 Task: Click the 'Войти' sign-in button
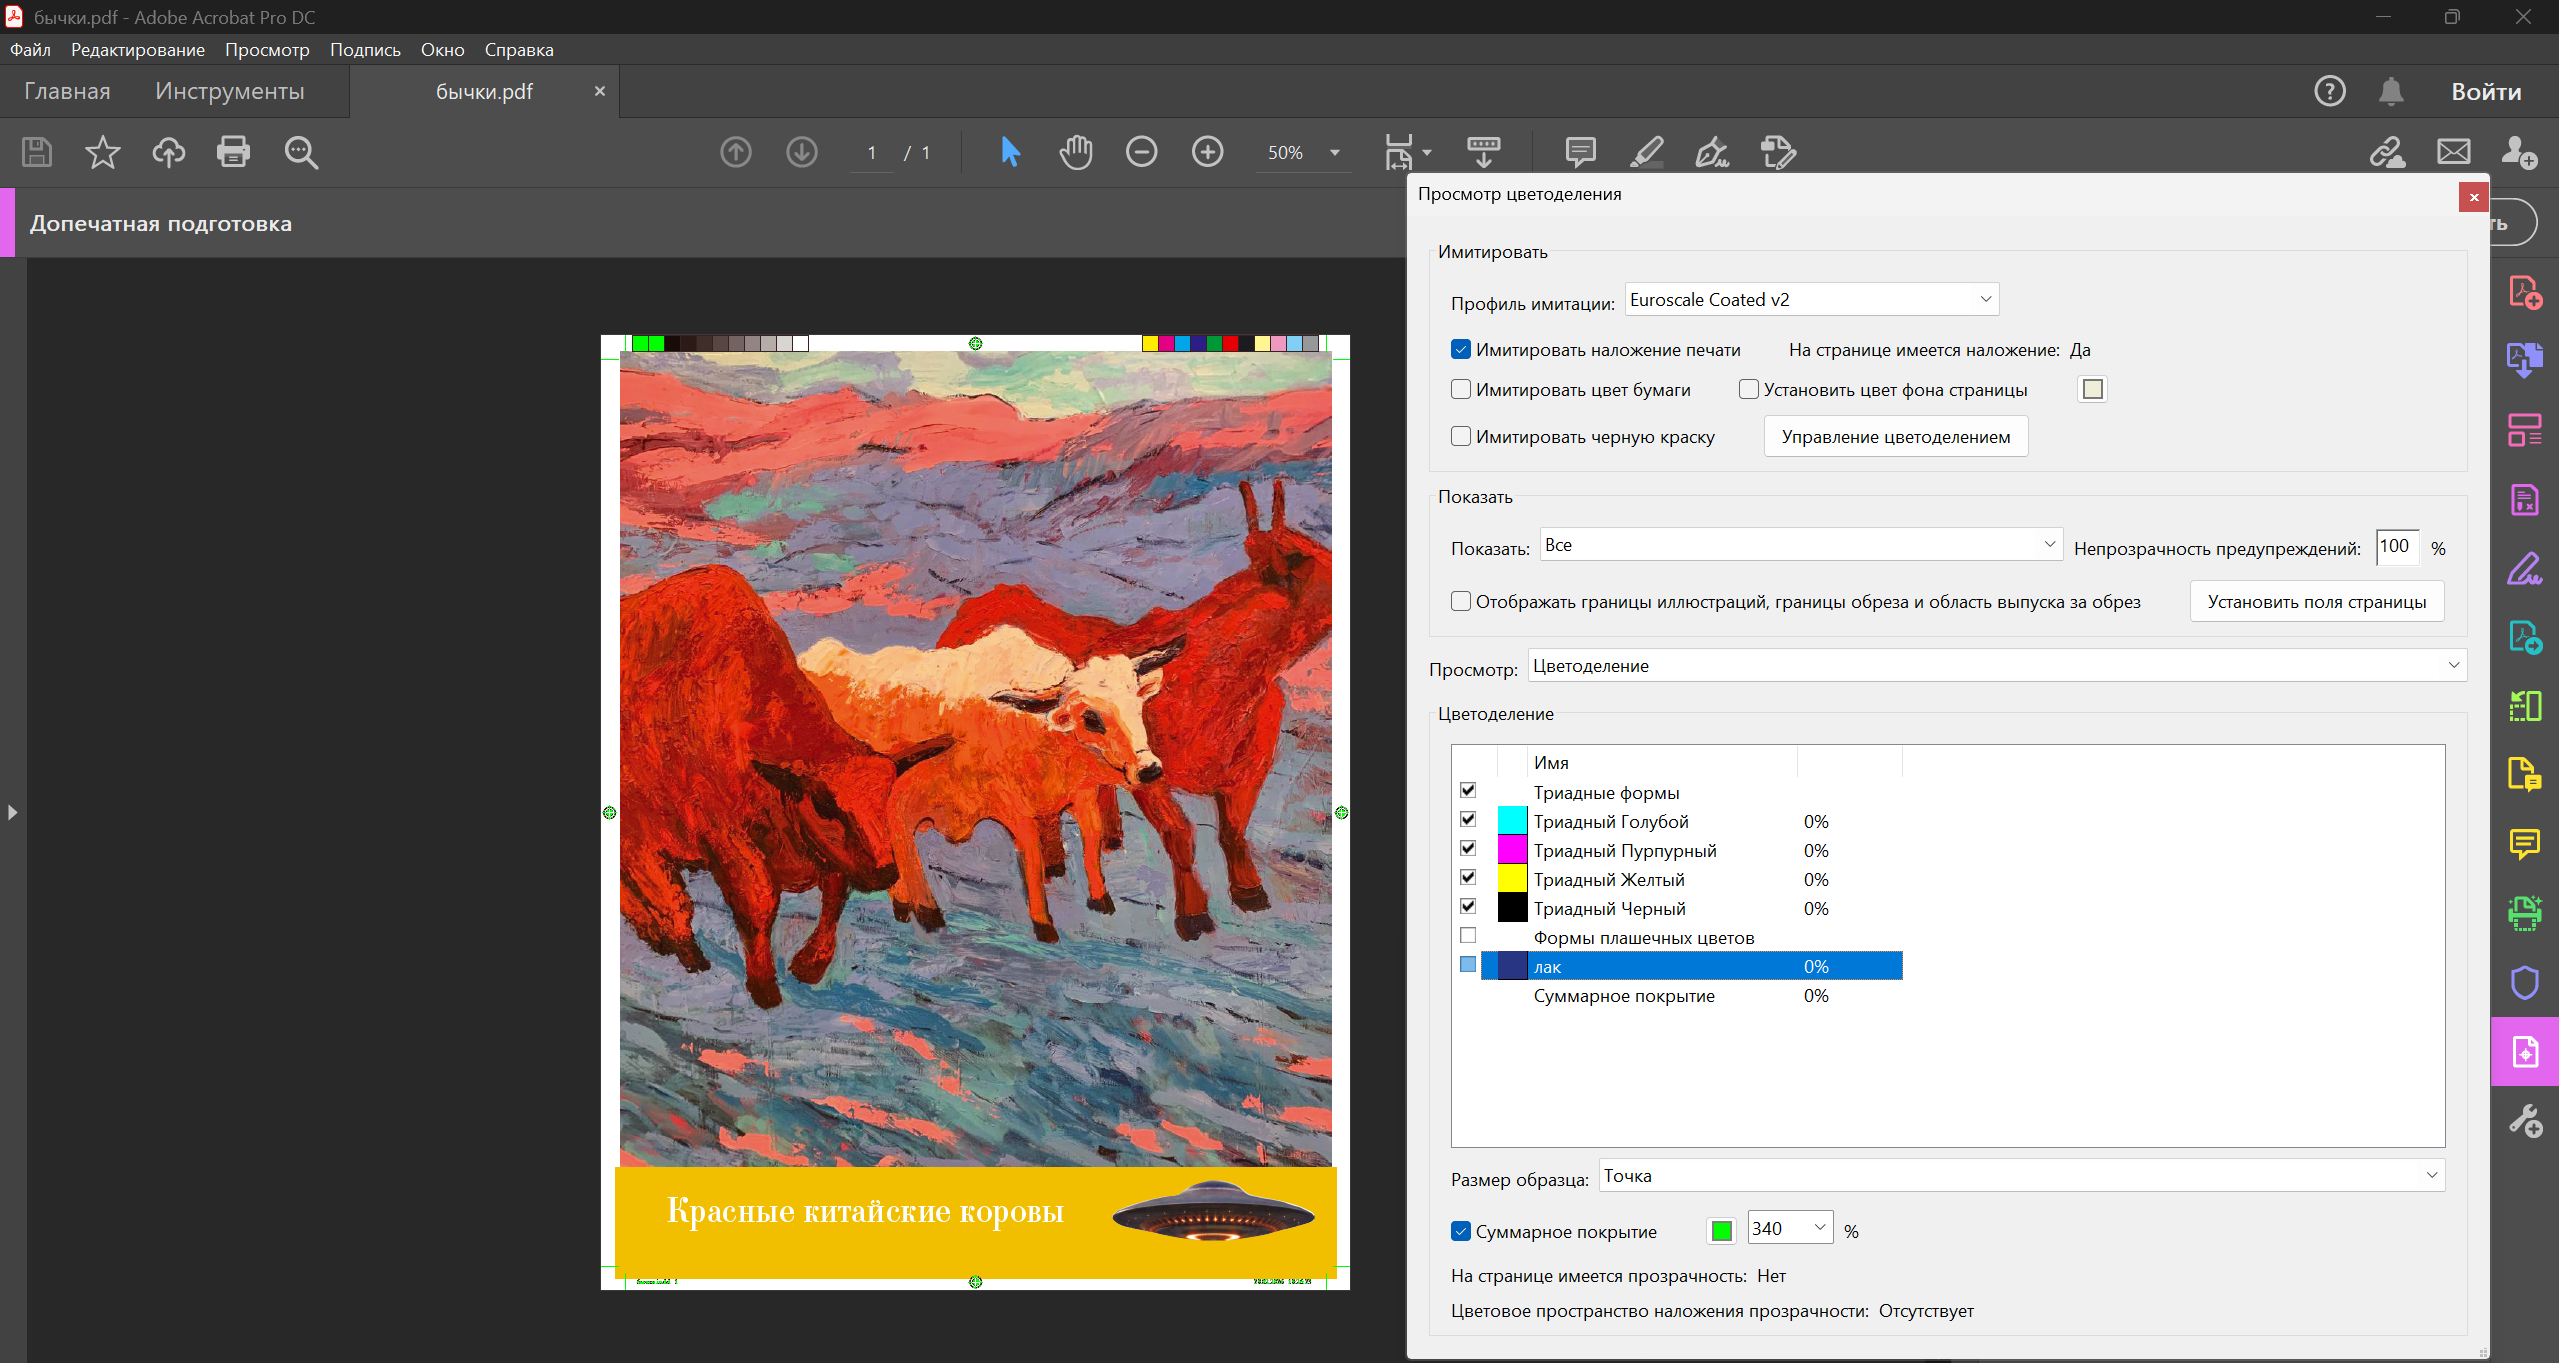pyautogui.click(x=2486, y=91)
